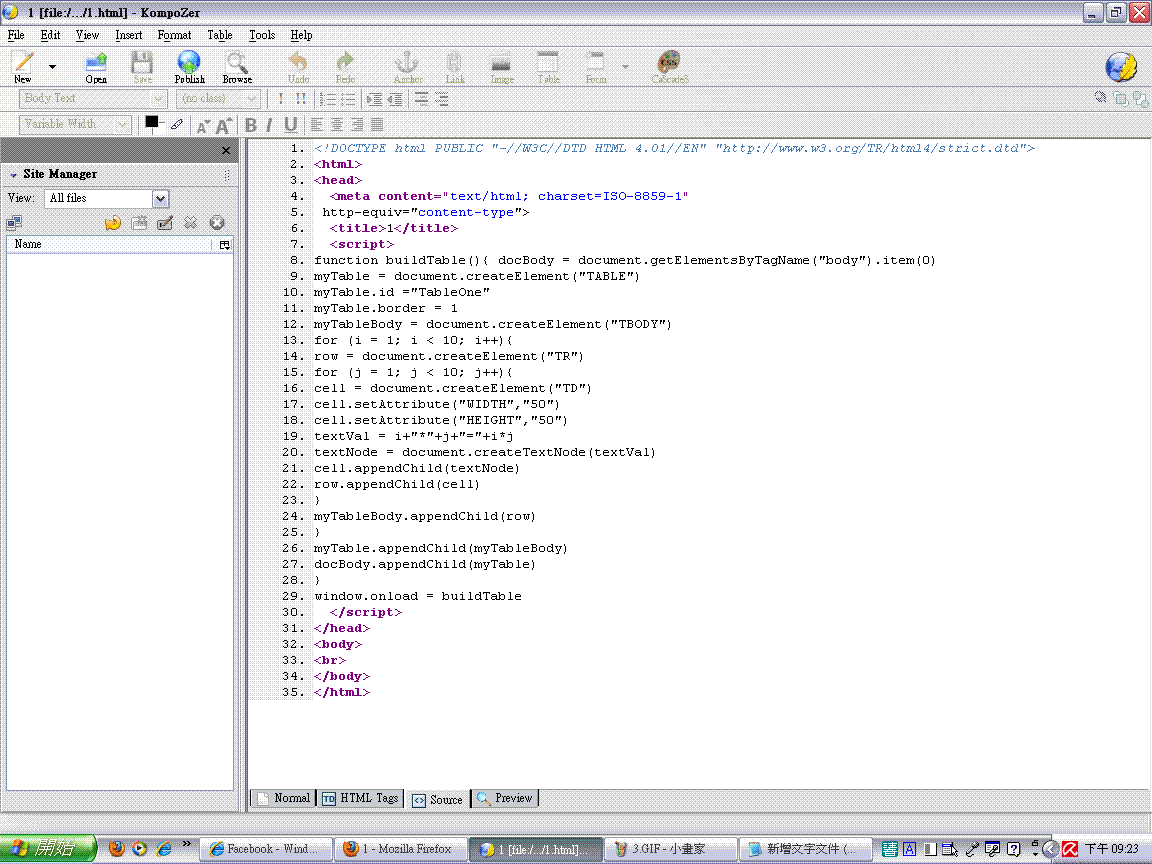Open the Table menu
Image resolution: width=1152 pixels, height=864 pixels.
[x=220, y=35]
